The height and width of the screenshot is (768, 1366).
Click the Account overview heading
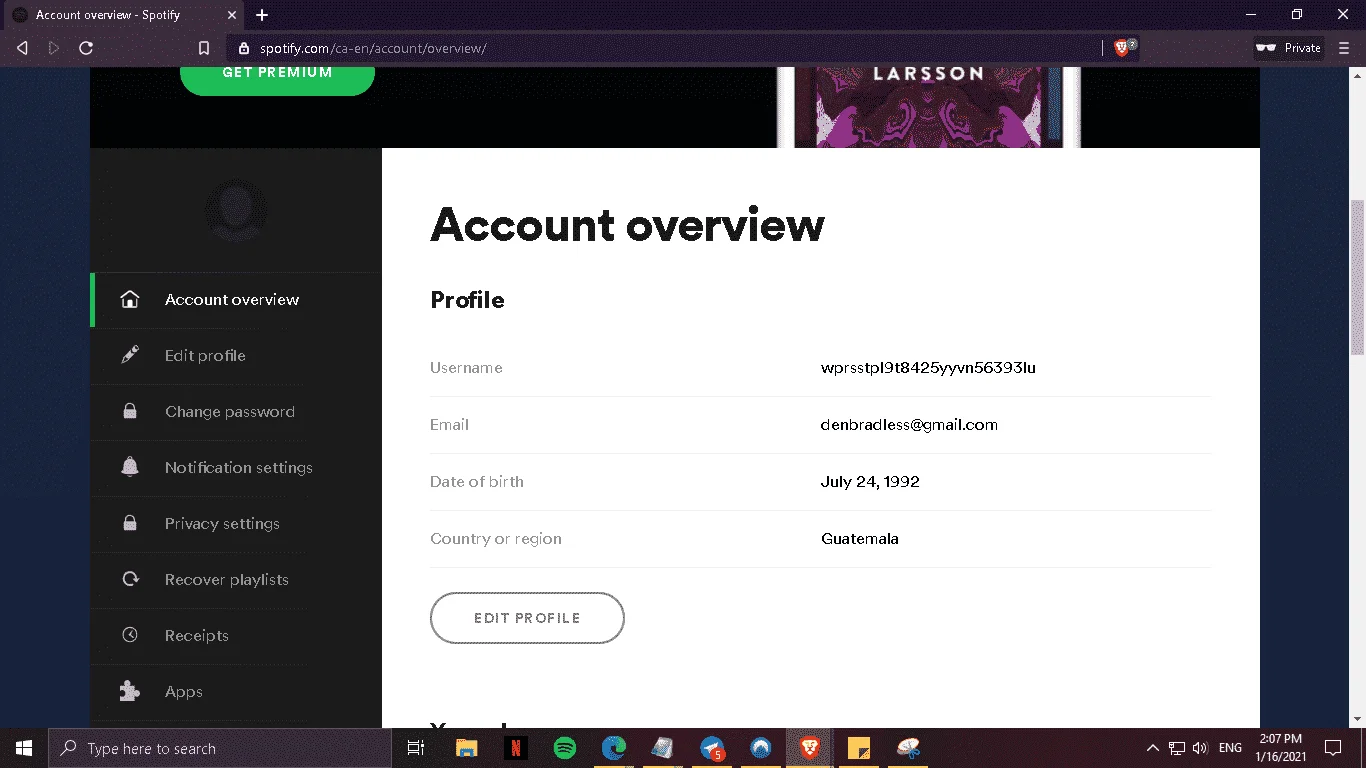point(627,225)
